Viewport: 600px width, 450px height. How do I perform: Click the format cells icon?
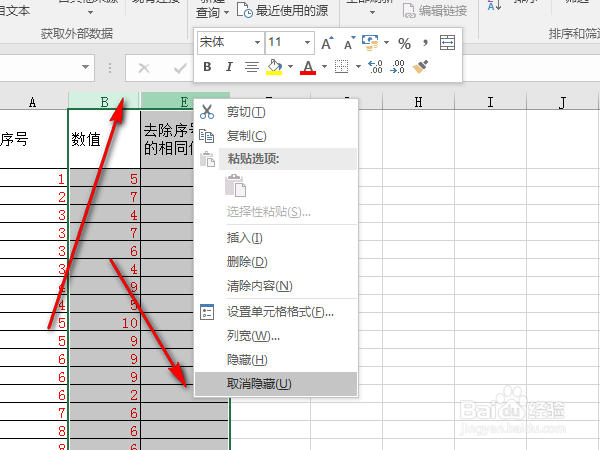coord(207,312)
